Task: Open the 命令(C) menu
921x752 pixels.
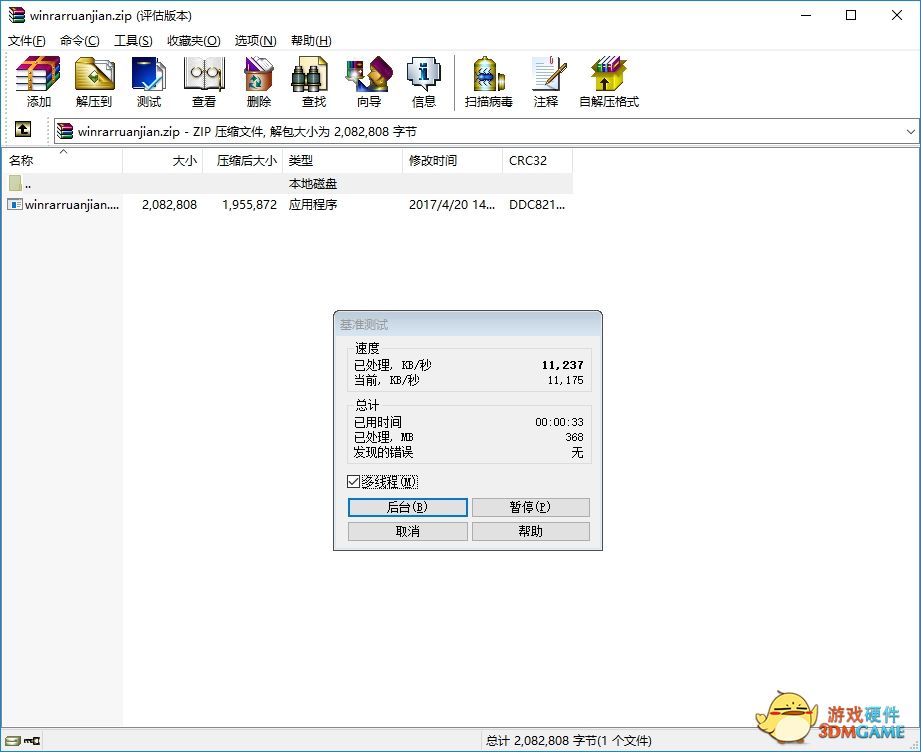Action: 79,41
